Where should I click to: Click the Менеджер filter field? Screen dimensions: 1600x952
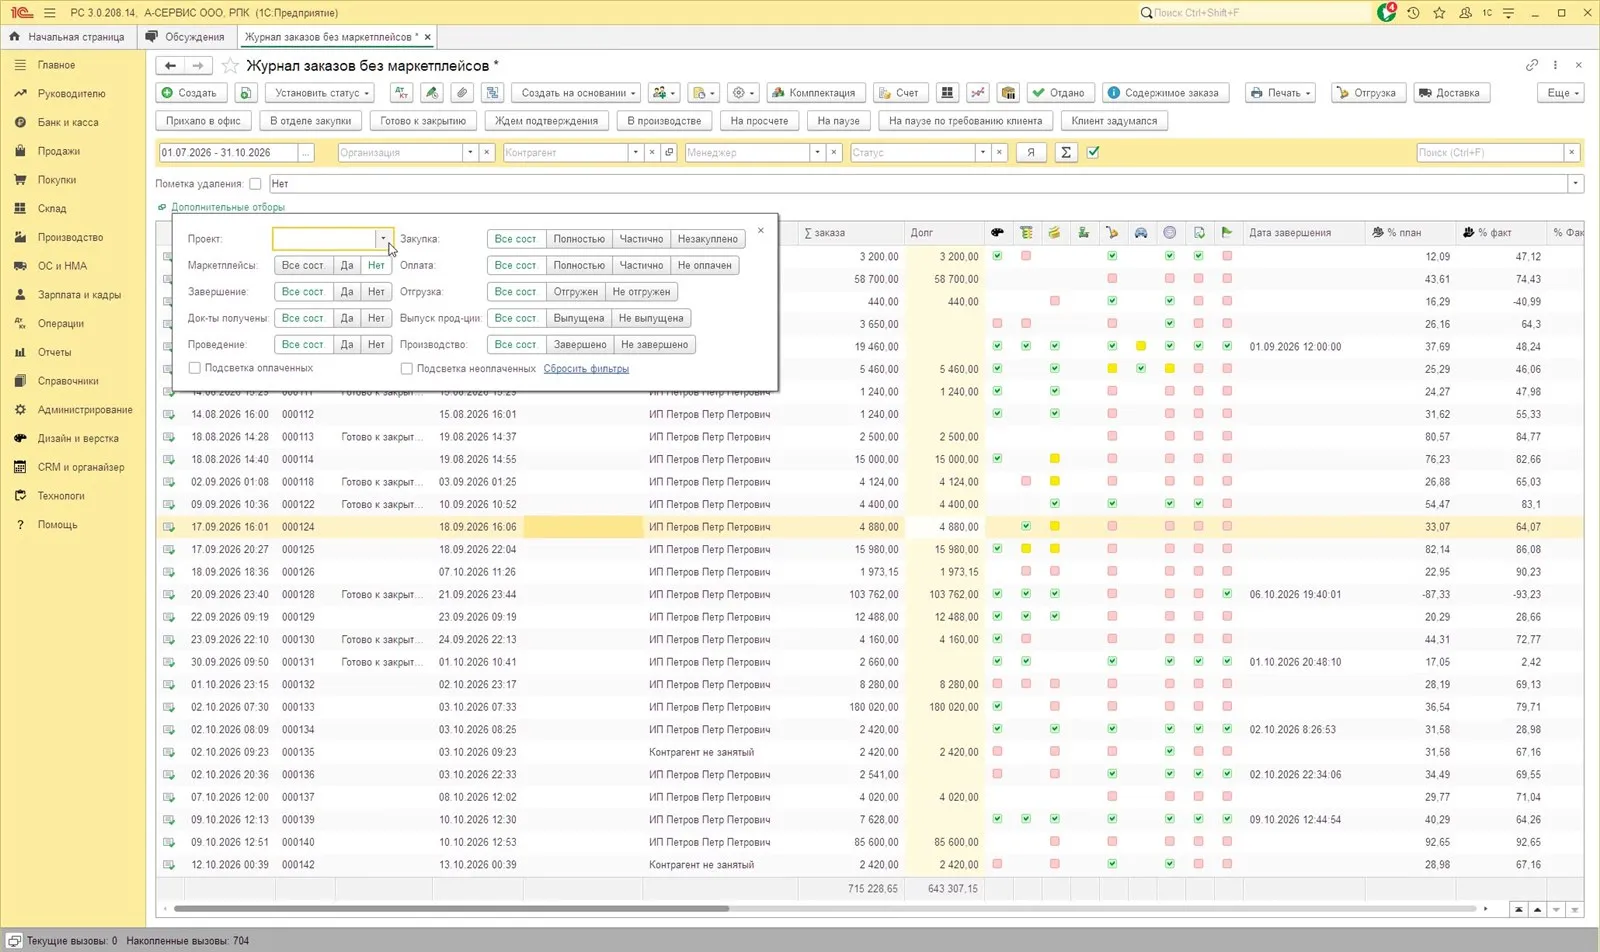click(x=746, y=153)
